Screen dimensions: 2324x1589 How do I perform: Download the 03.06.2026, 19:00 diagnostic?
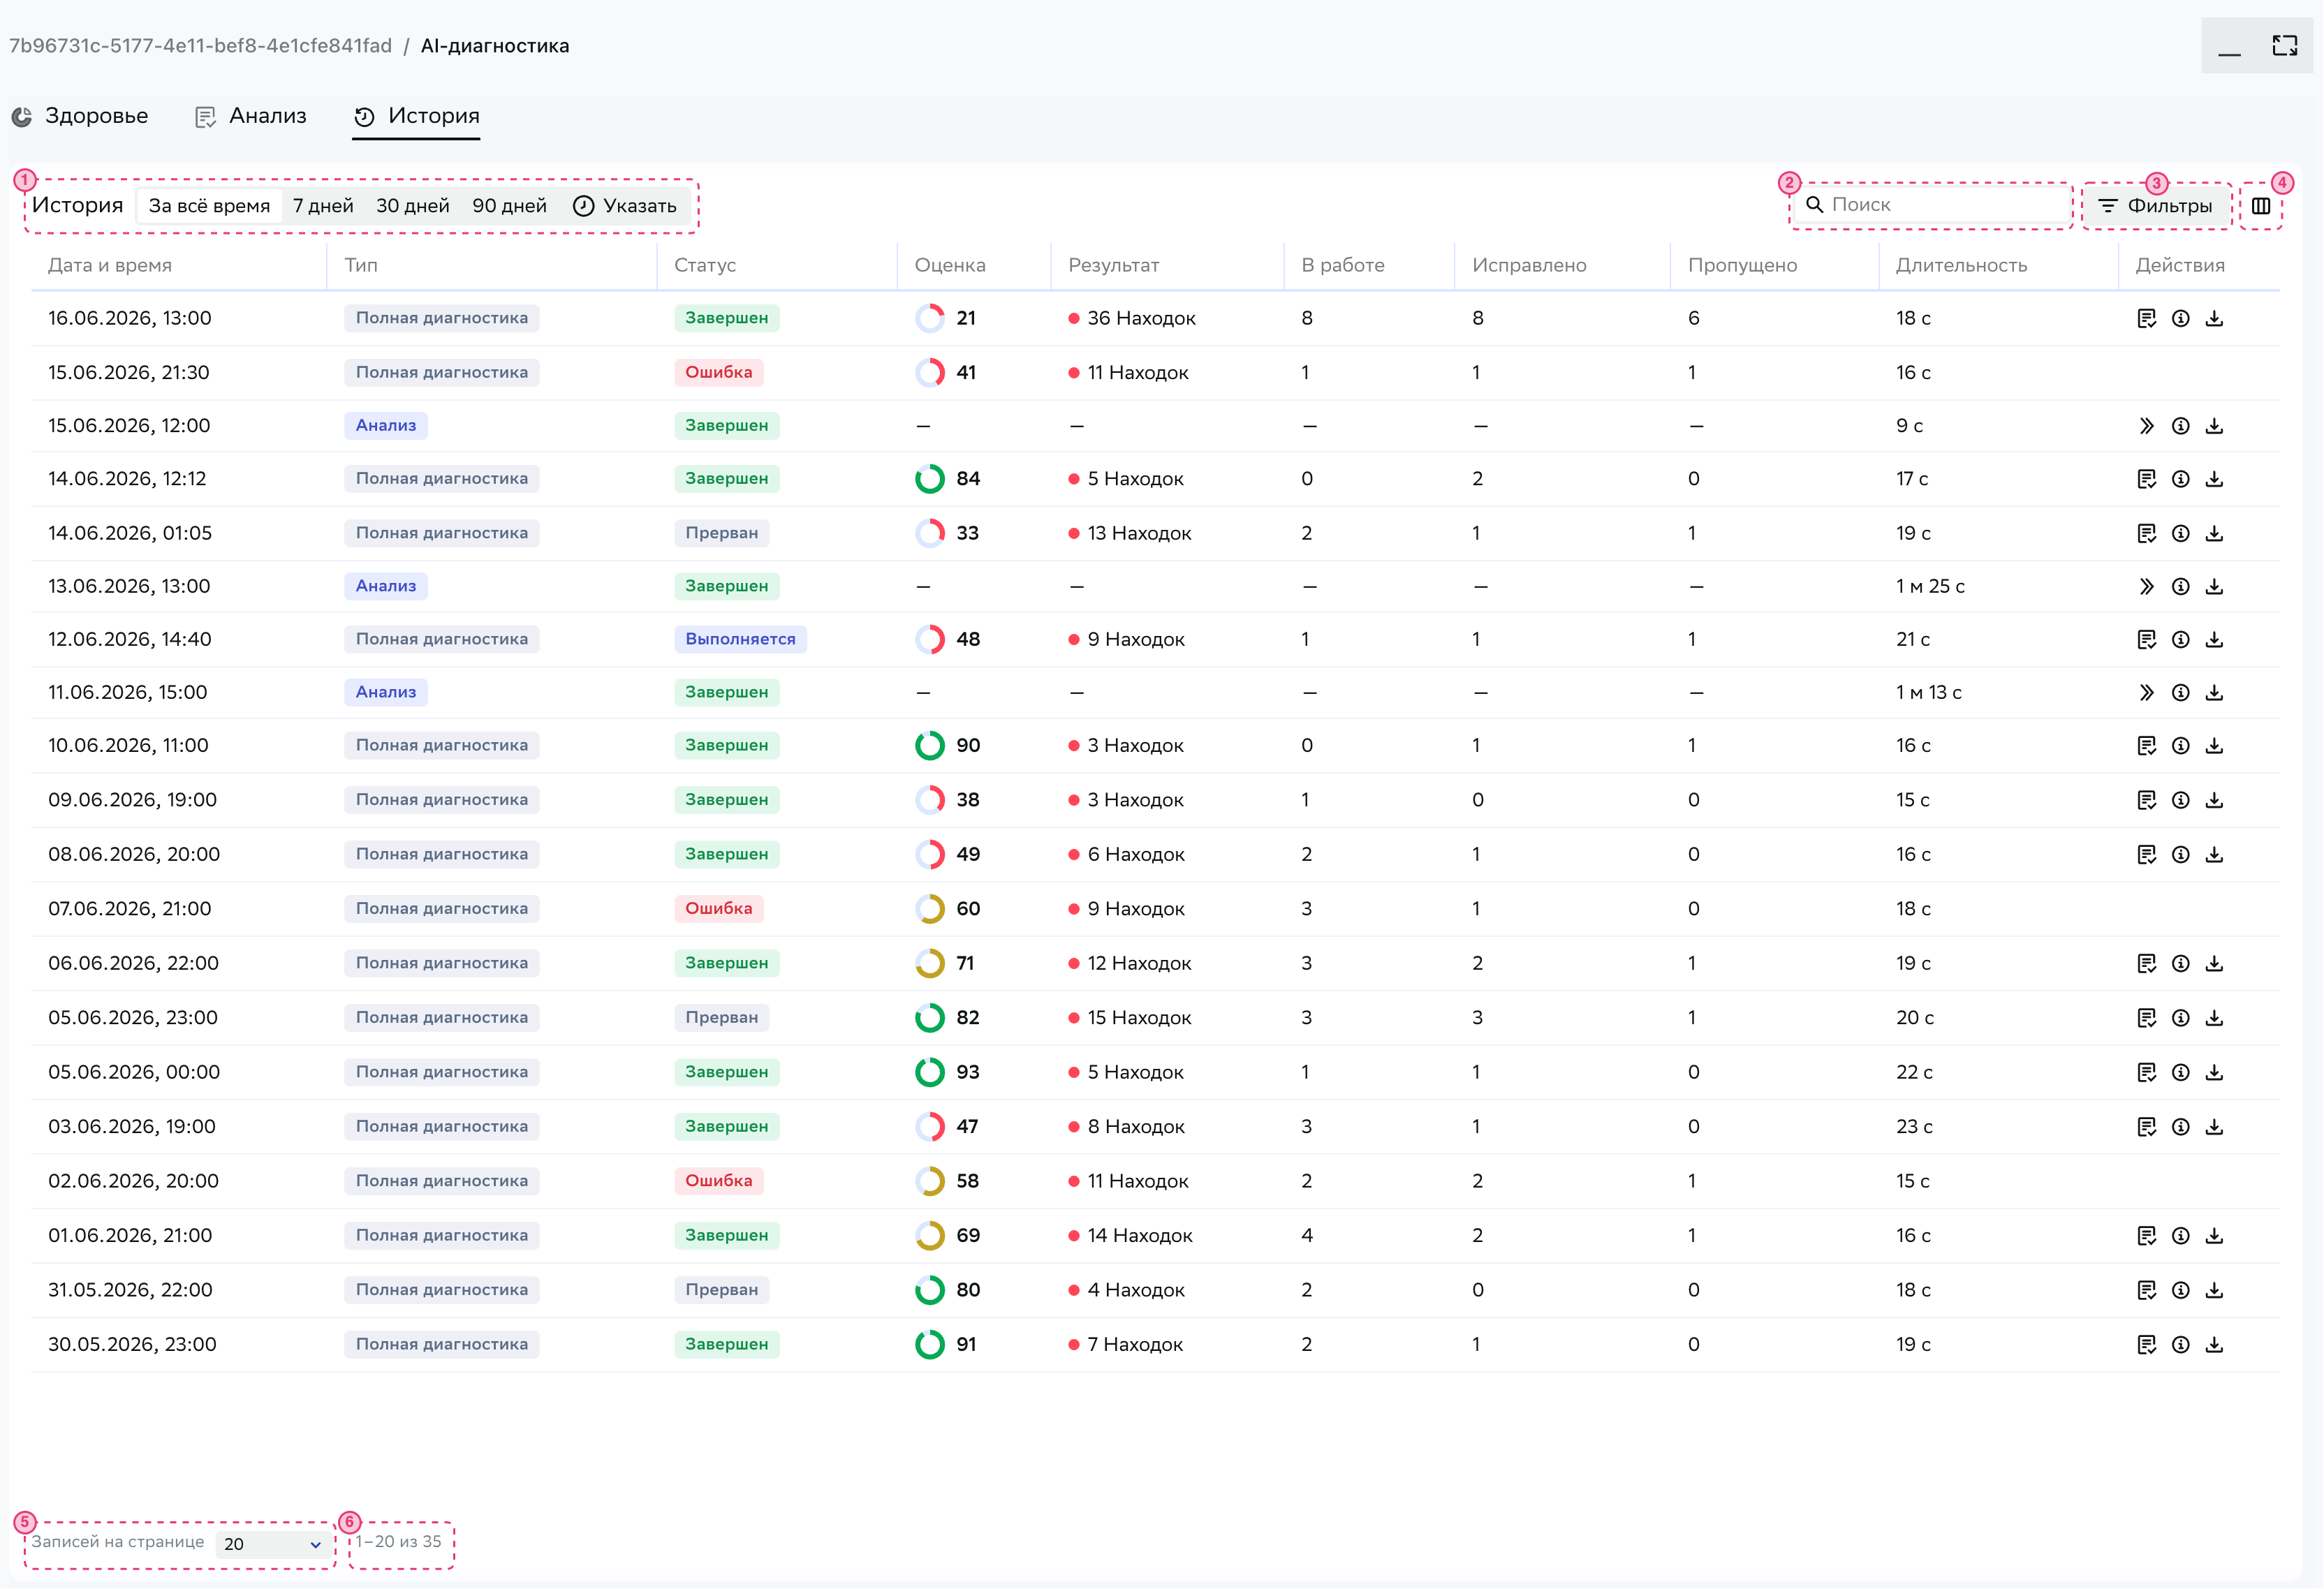[x=2214, y=1127]
